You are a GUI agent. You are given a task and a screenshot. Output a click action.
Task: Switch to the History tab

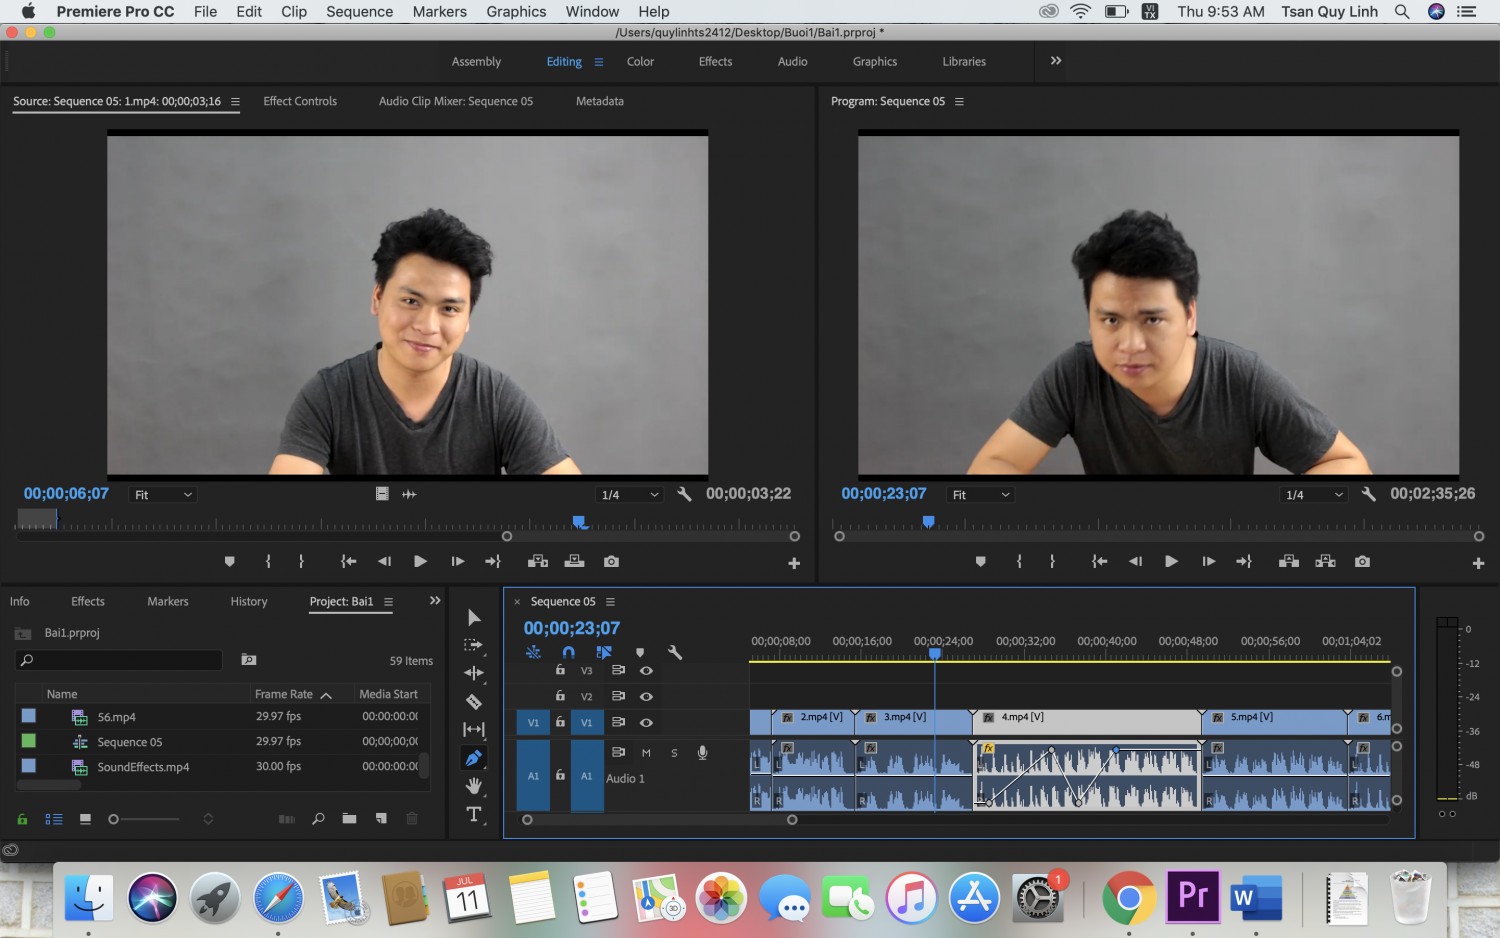249,602
